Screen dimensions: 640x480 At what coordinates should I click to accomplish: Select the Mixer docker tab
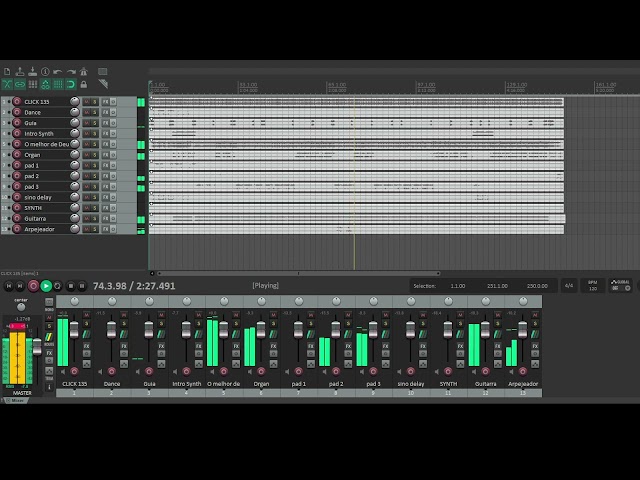click(x=15, y=400)
